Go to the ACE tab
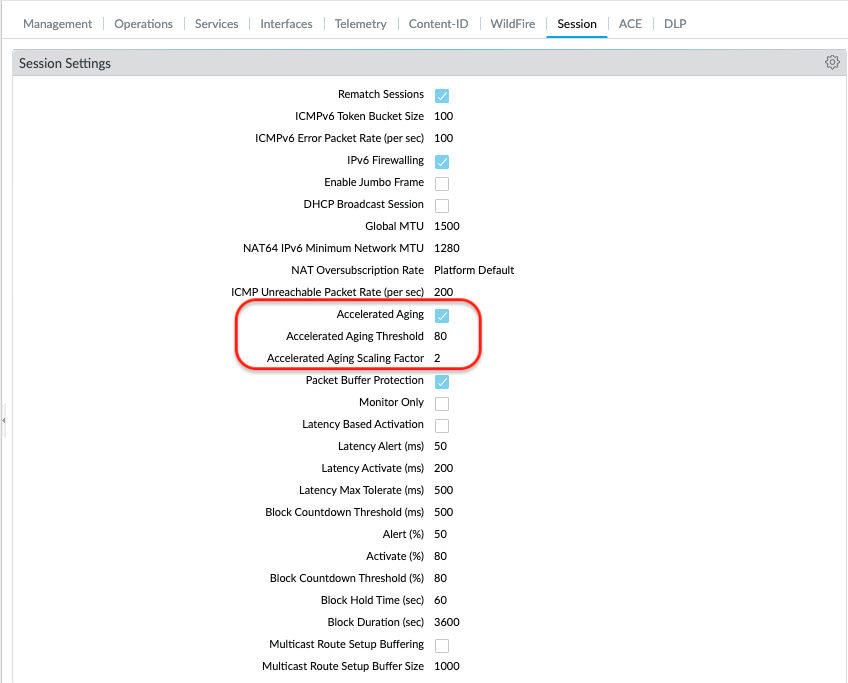Image resolution: width=848 pixels, height=683 pixels. coord(630,24)
